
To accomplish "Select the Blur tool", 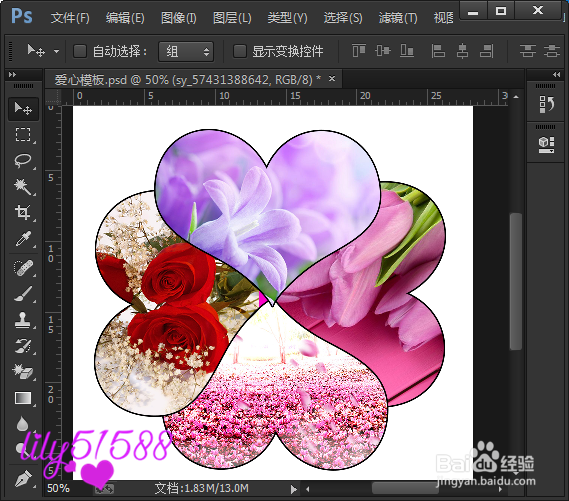I will [x=23, y=424].
